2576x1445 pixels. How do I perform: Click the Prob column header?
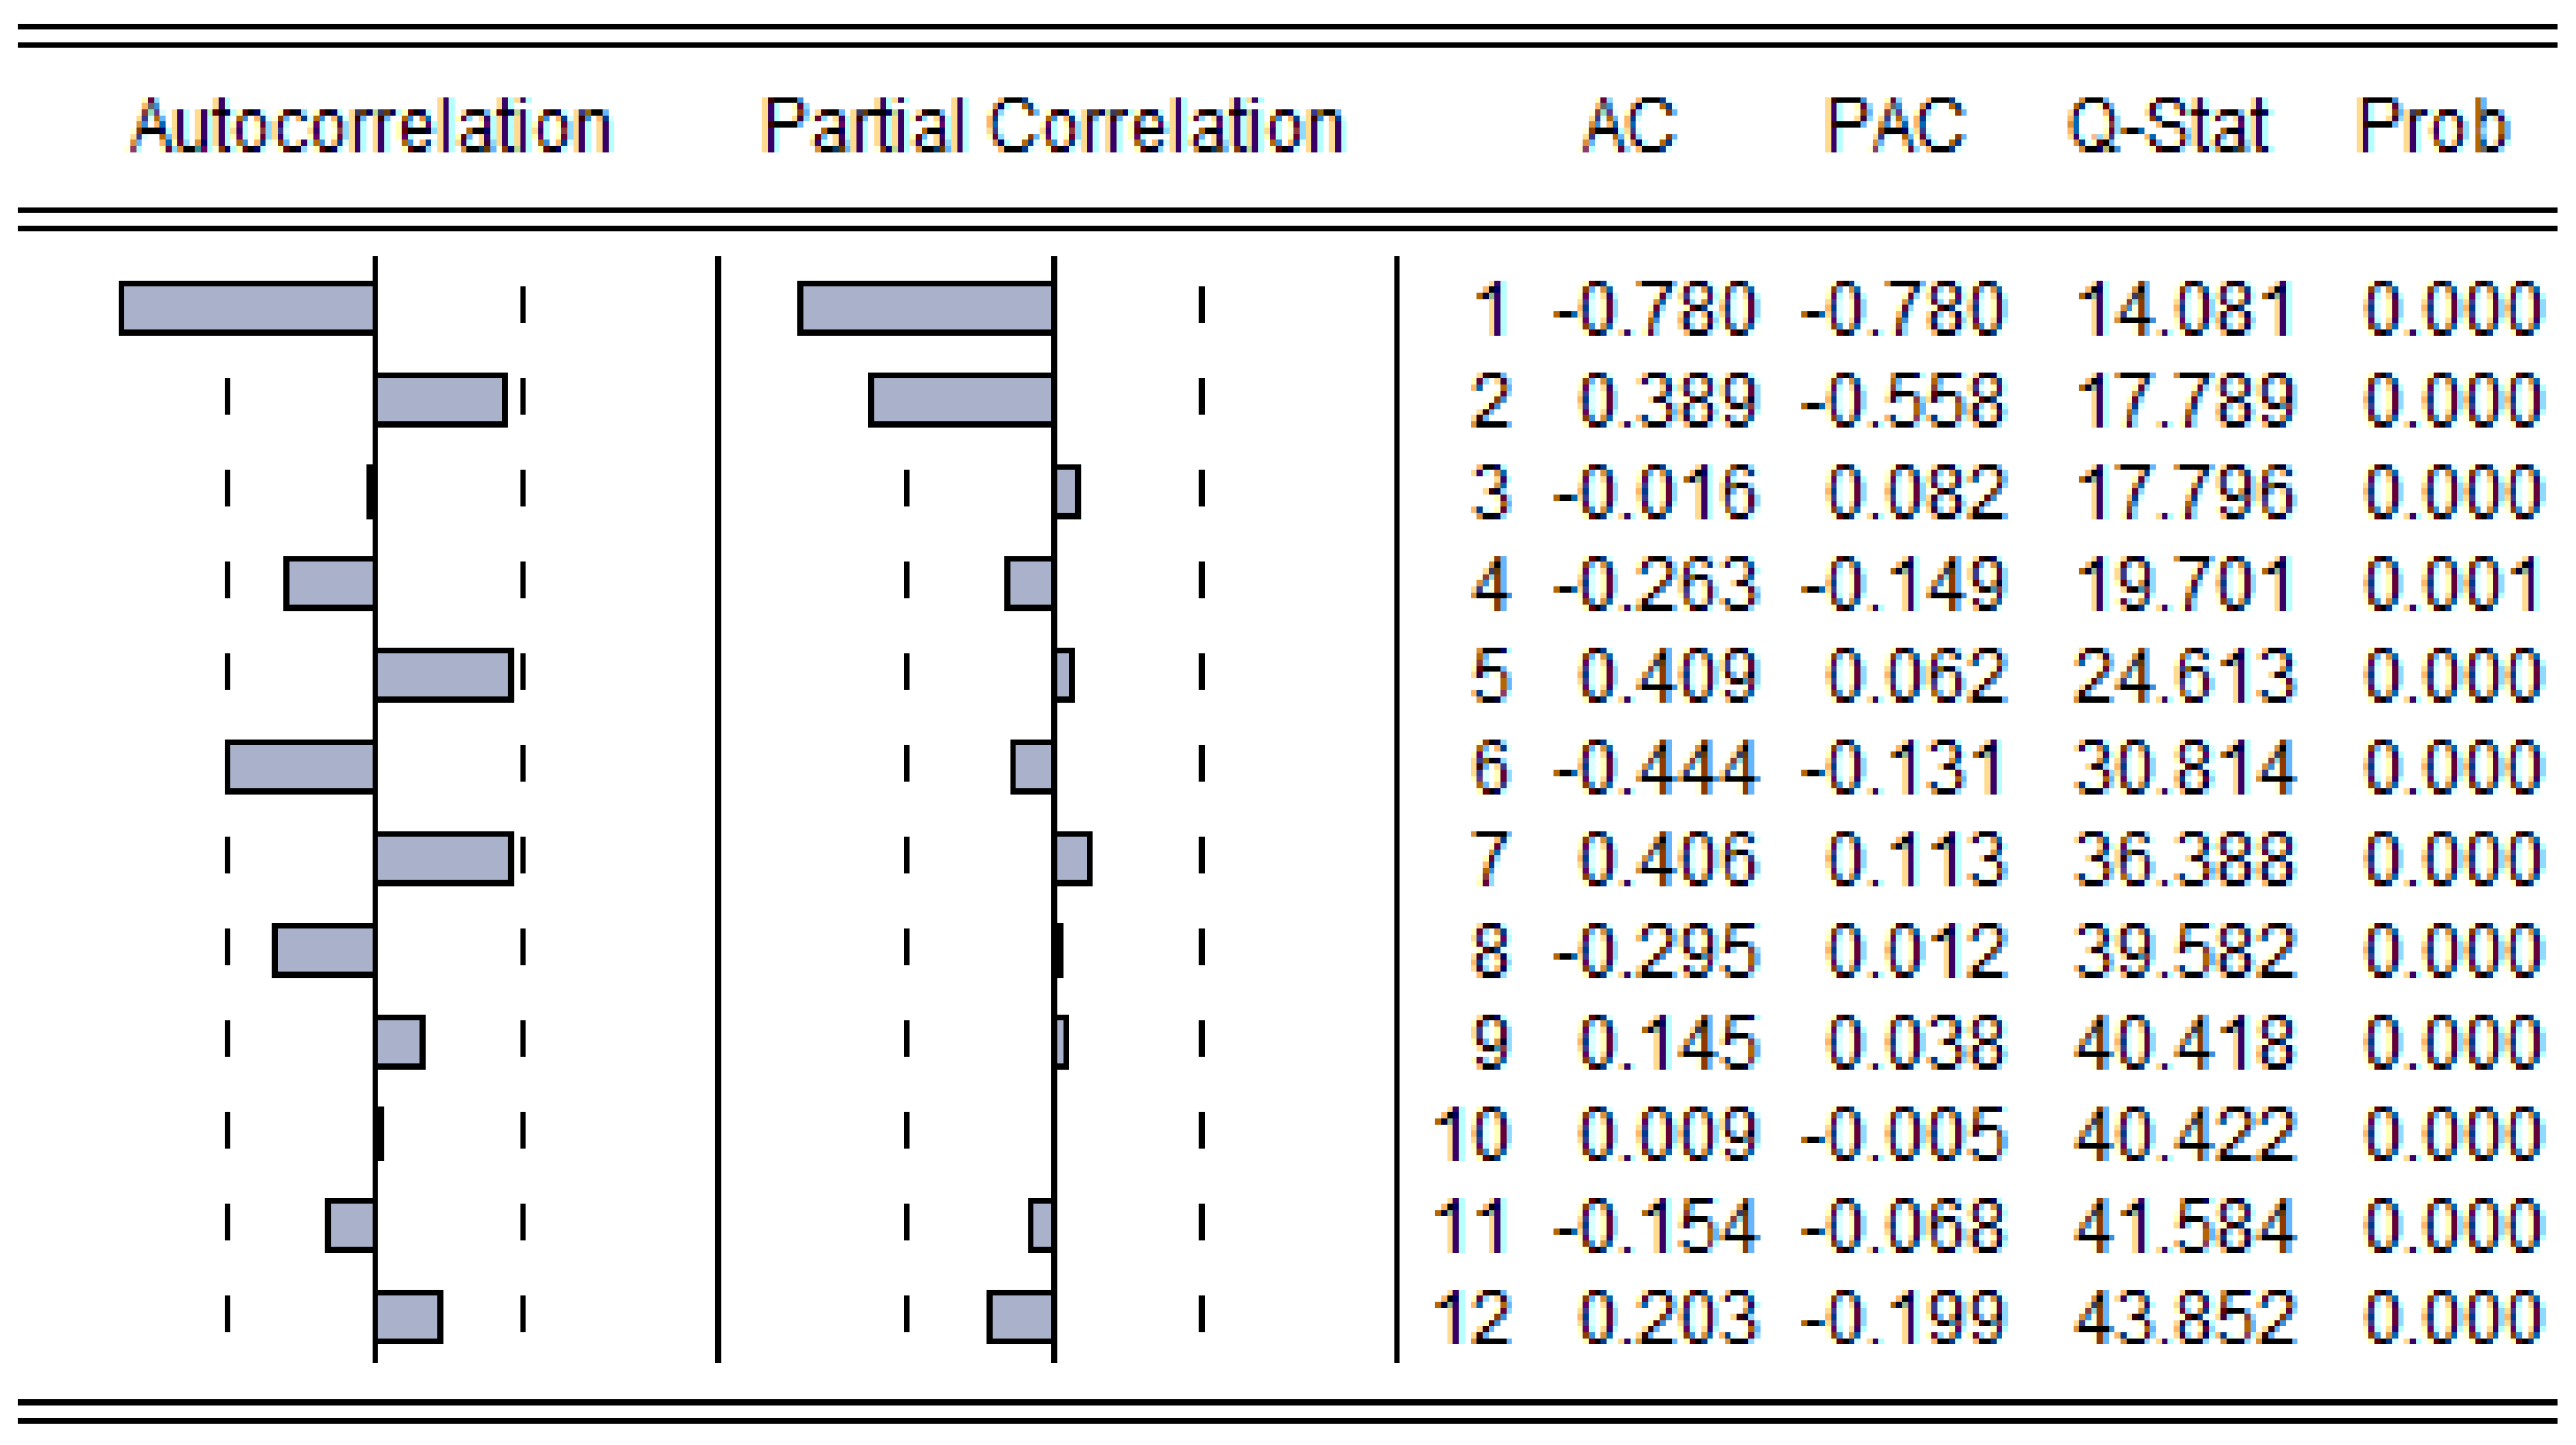click(2432, 126)
